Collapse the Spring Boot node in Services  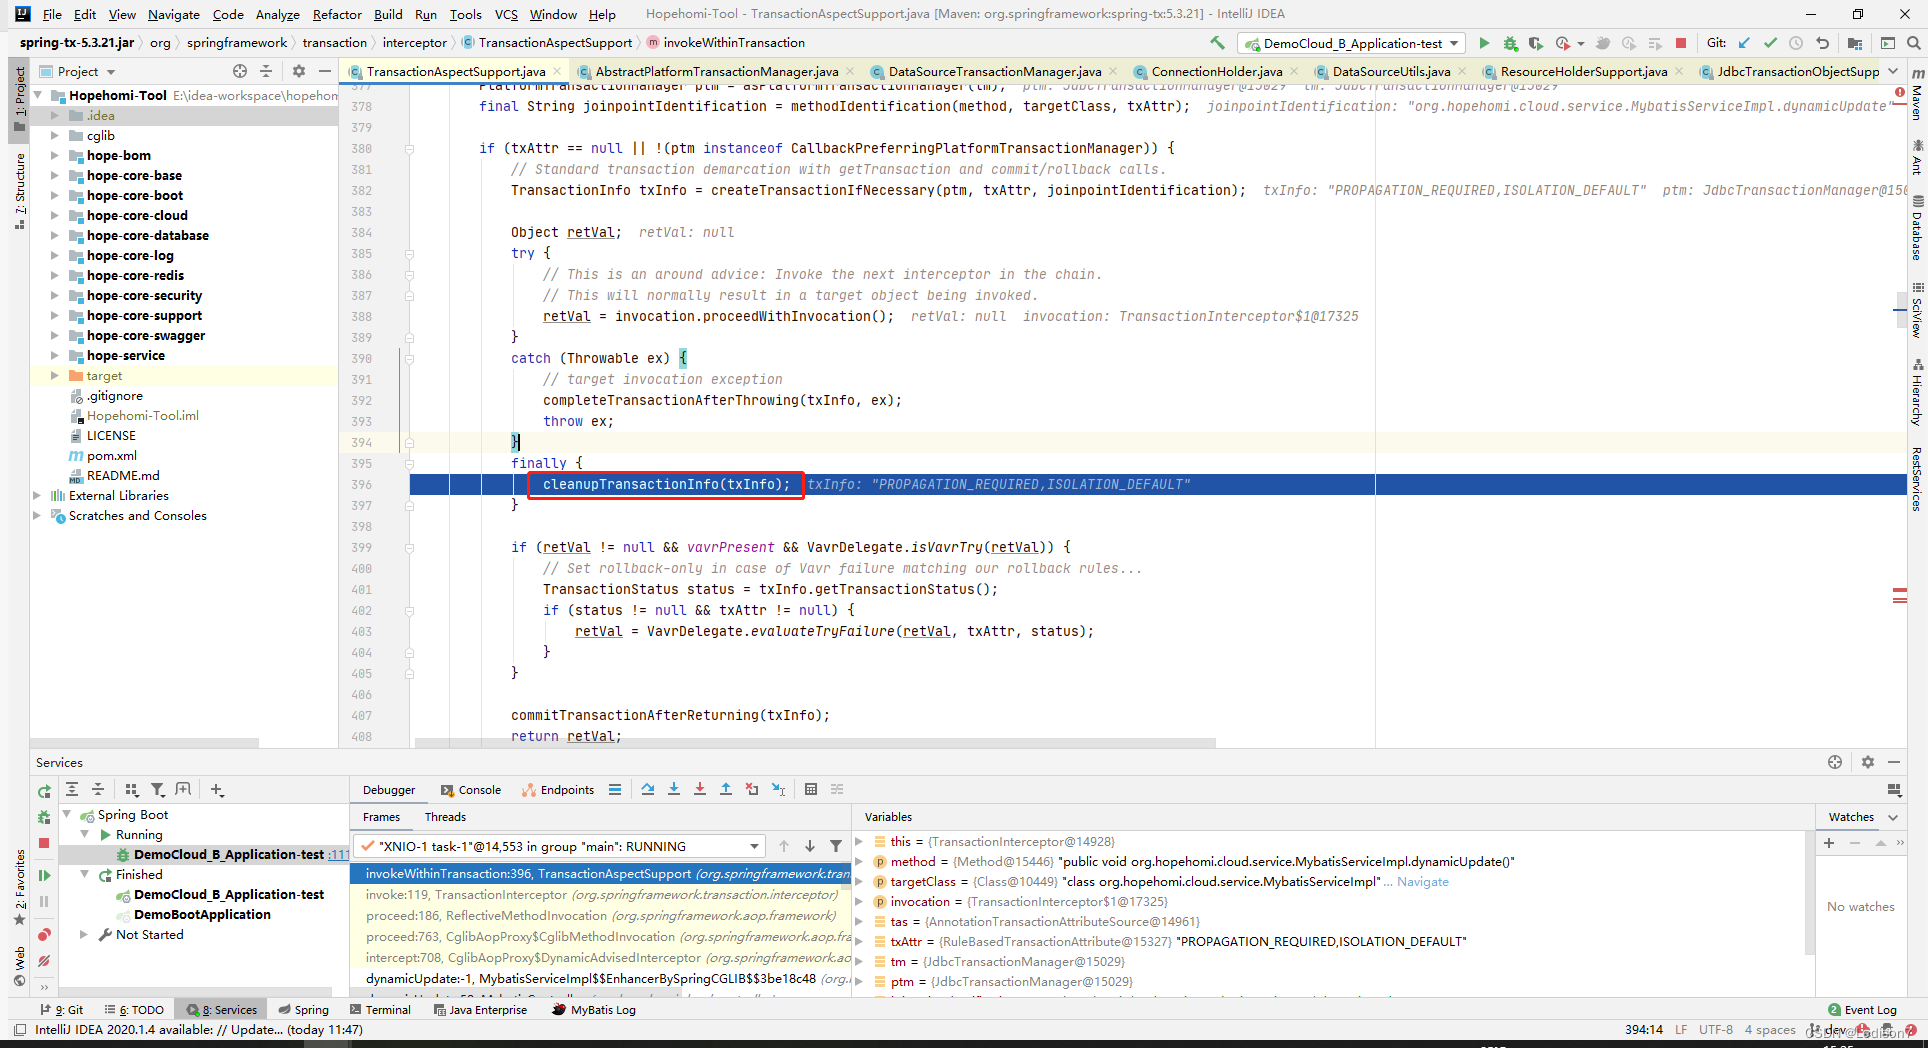pyautogui.click(x=67, y=815)
